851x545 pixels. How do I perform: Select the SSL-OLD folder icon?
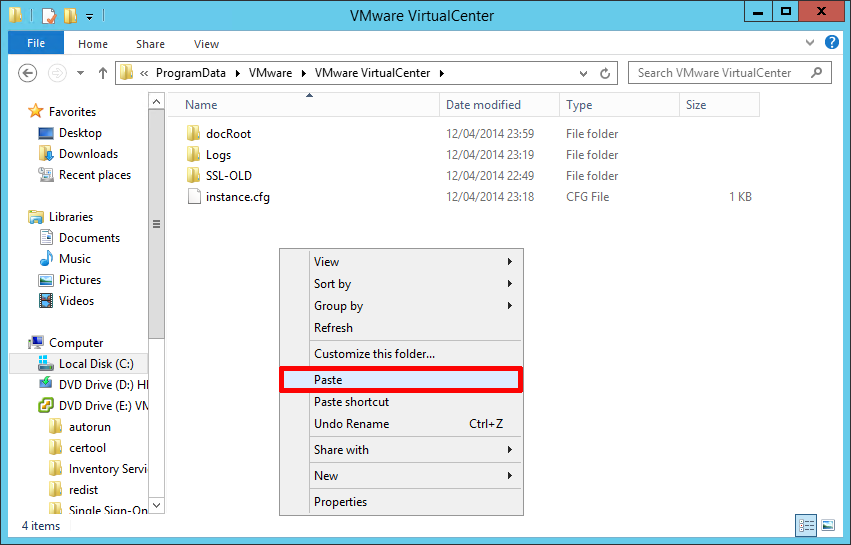point(194,175)
